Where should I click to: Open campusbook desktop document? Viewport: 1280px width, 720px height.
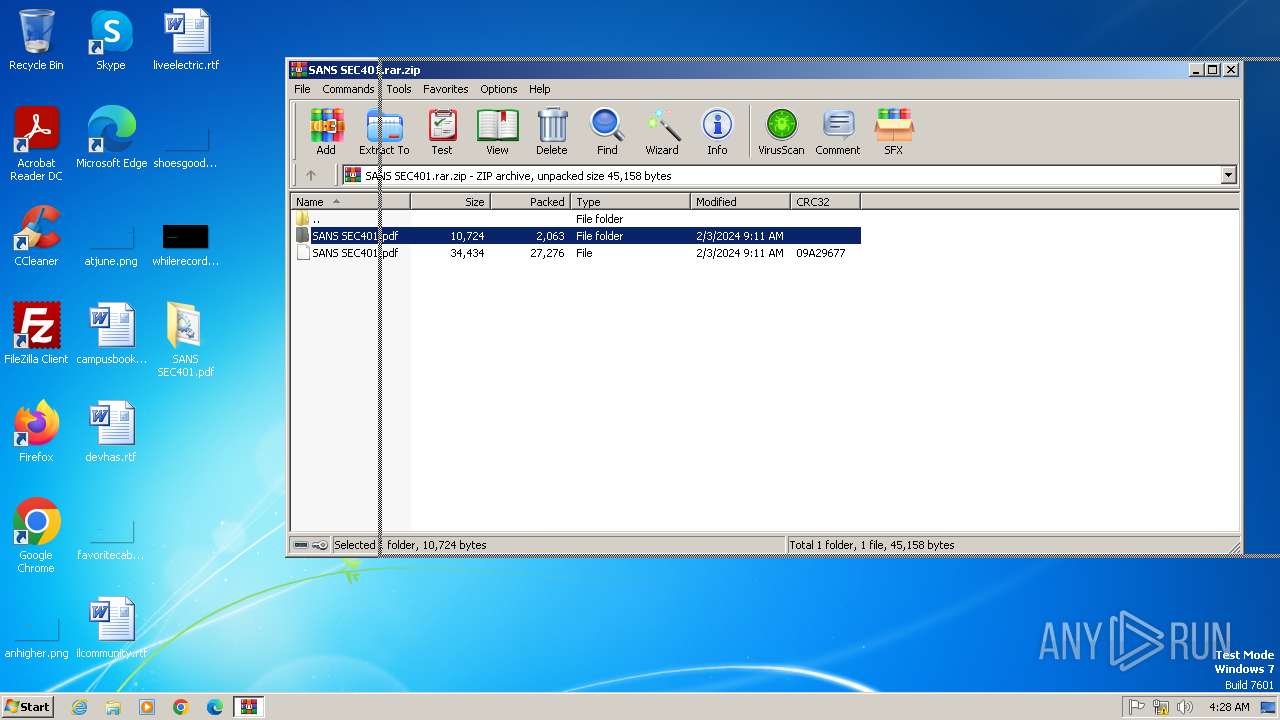111,334
